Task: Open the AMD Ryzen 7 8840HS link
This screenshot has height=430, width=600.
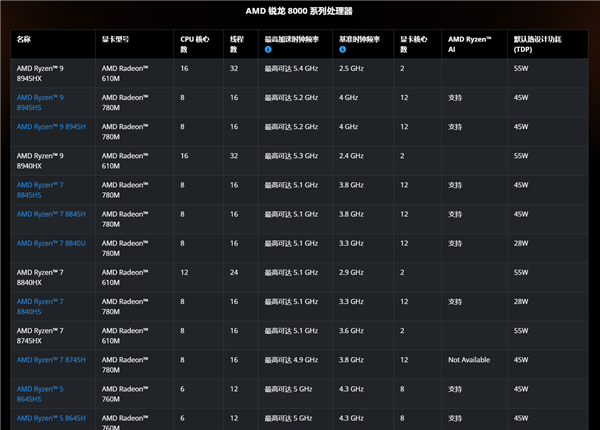Action: 41,306
